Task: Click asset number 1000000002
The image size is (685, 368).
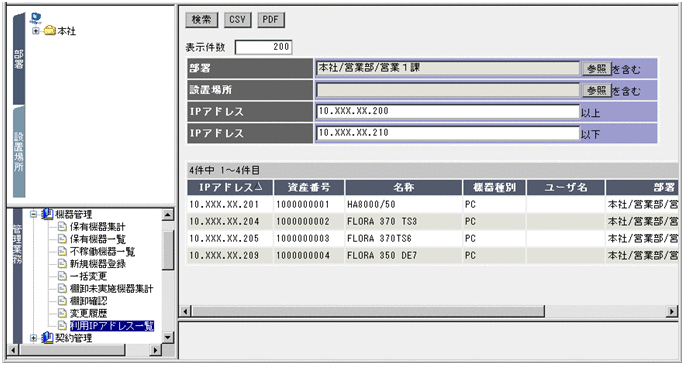Action: click(x=303, y=222)
